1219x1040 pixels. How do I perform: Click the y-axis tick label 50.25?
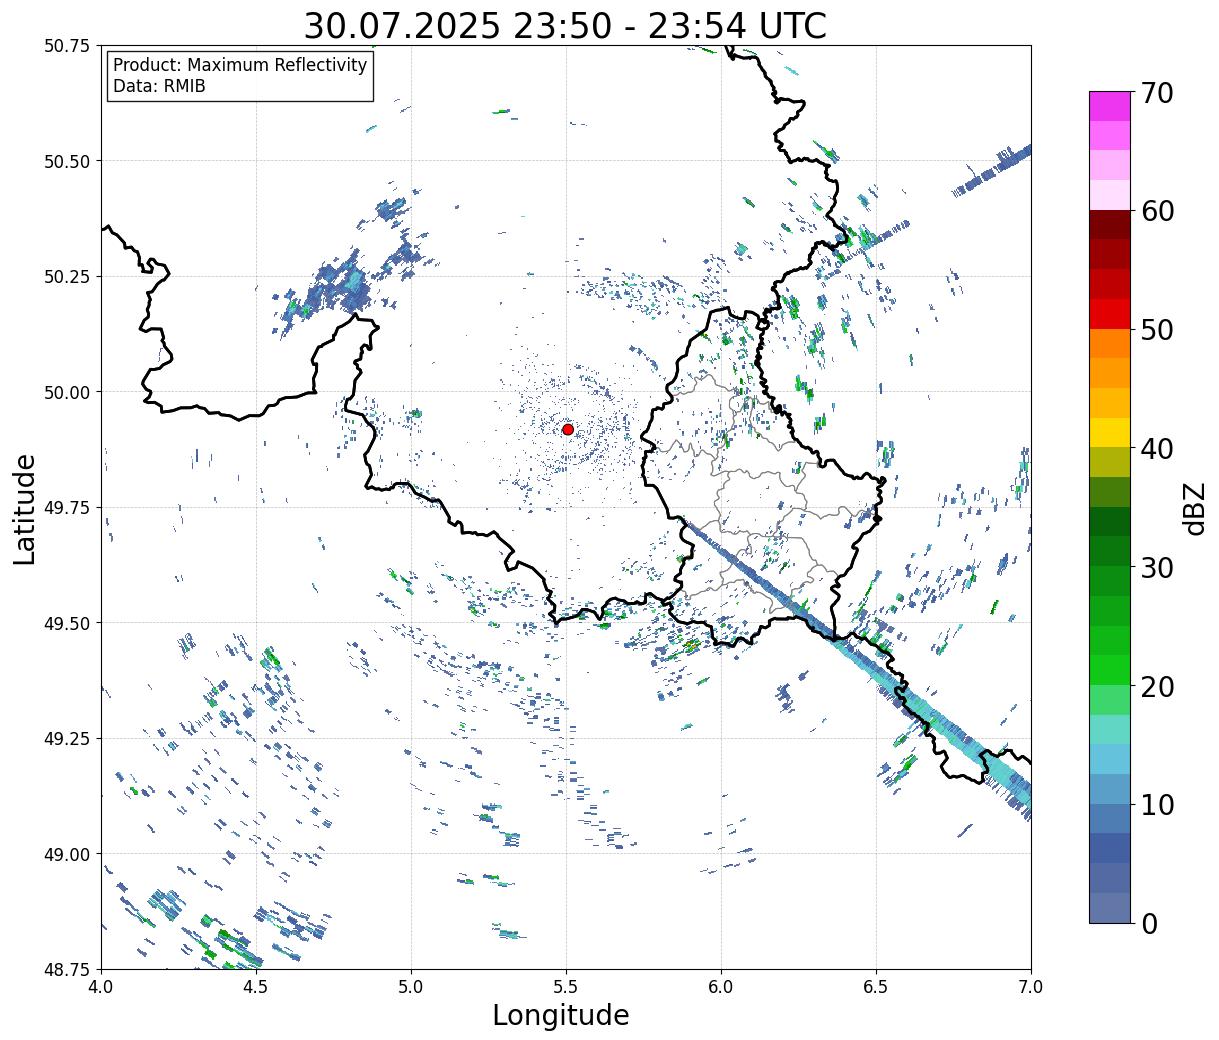pos(69,277)
